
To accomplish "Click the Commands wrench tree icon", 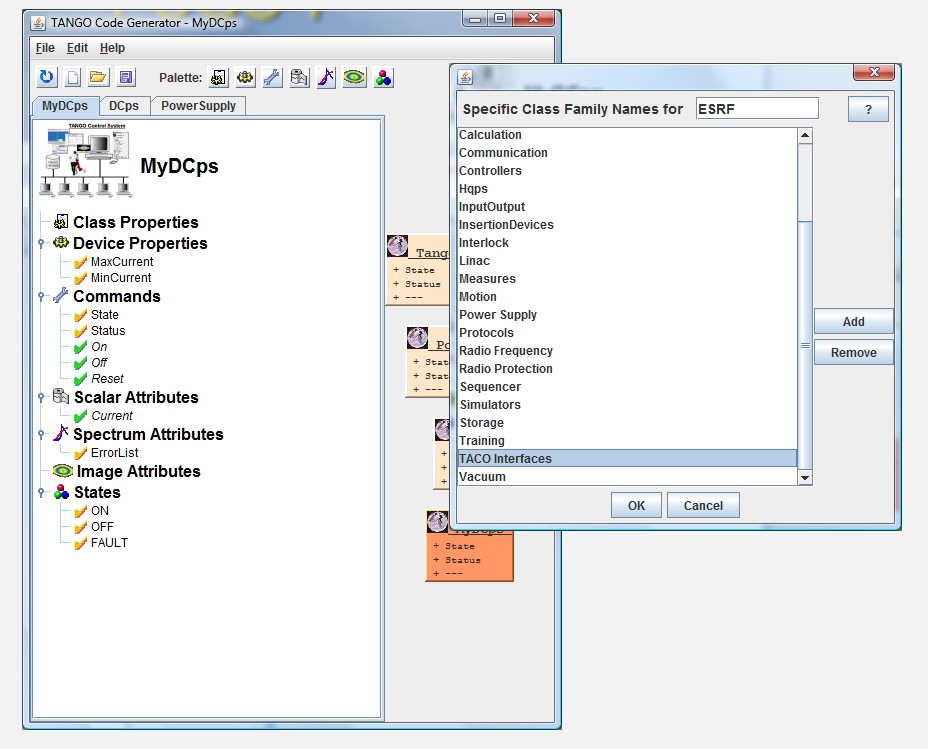I will coord(61,295).
